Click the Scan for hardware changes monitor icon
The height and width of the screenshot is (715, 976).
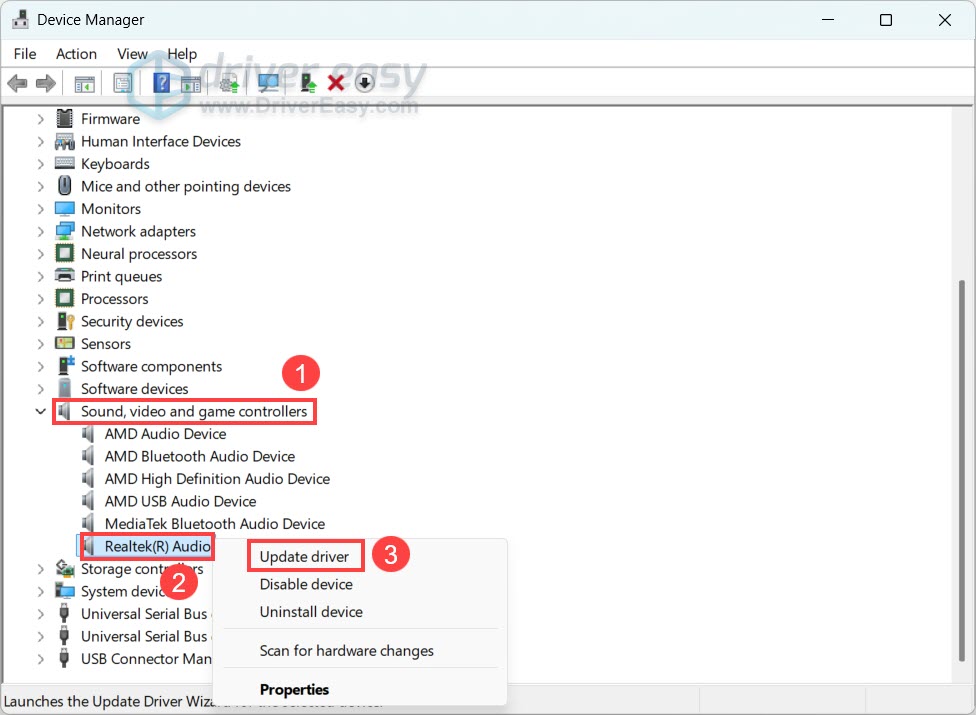(x=268, y=83)
